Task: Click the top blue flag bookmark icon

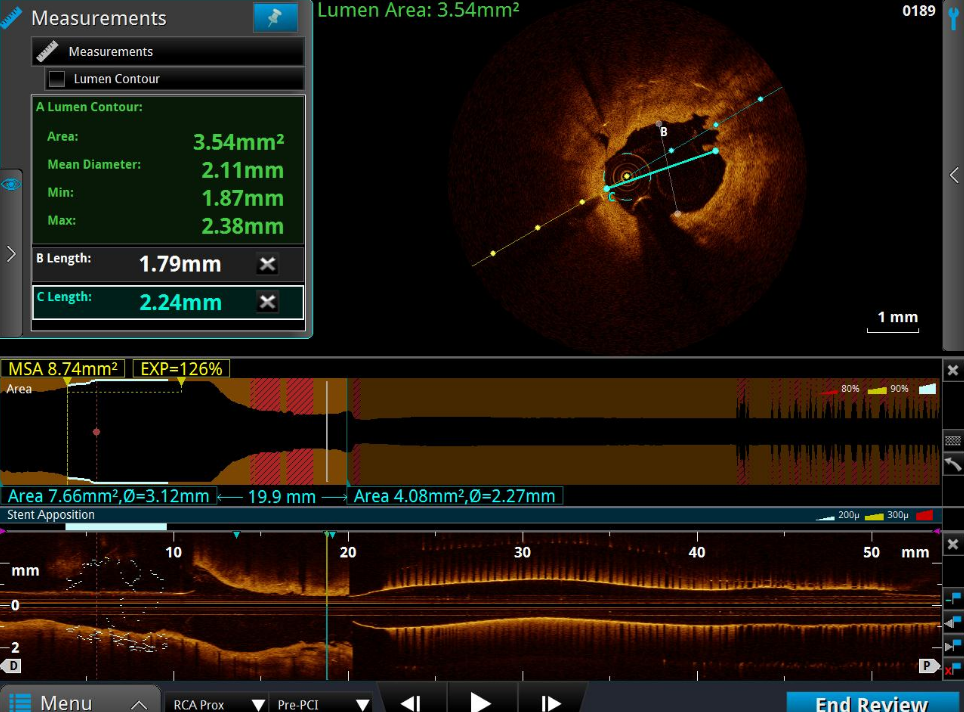Action: (x=953, y=598)
